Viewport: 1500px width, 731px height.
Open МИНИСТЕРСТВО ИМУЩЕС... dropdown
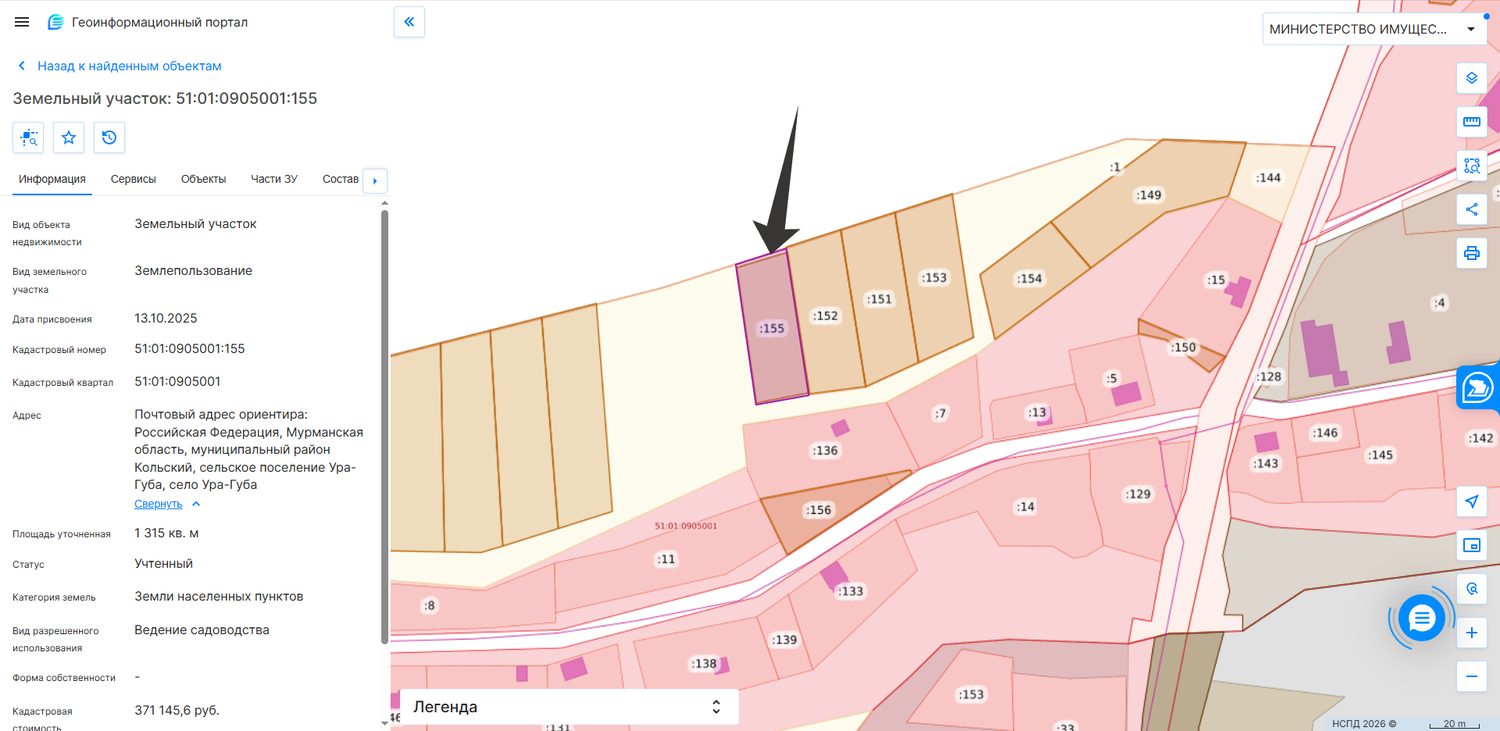pyautogui.click(x=1374, y=29)
